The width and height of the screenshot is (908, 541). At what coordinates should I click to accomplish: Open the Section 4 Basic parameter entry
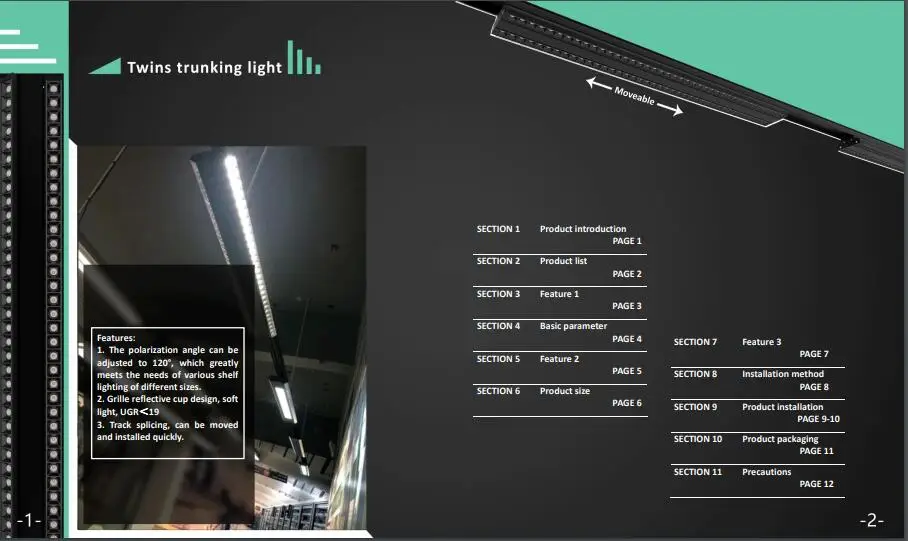[573, 326]
